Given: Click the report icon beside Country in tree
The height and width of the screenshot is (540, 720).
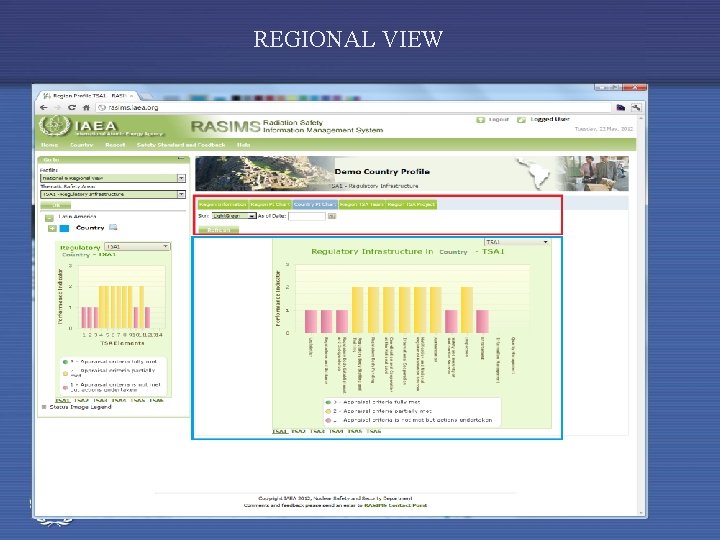Looking at the screenshot, I should 113,227.
